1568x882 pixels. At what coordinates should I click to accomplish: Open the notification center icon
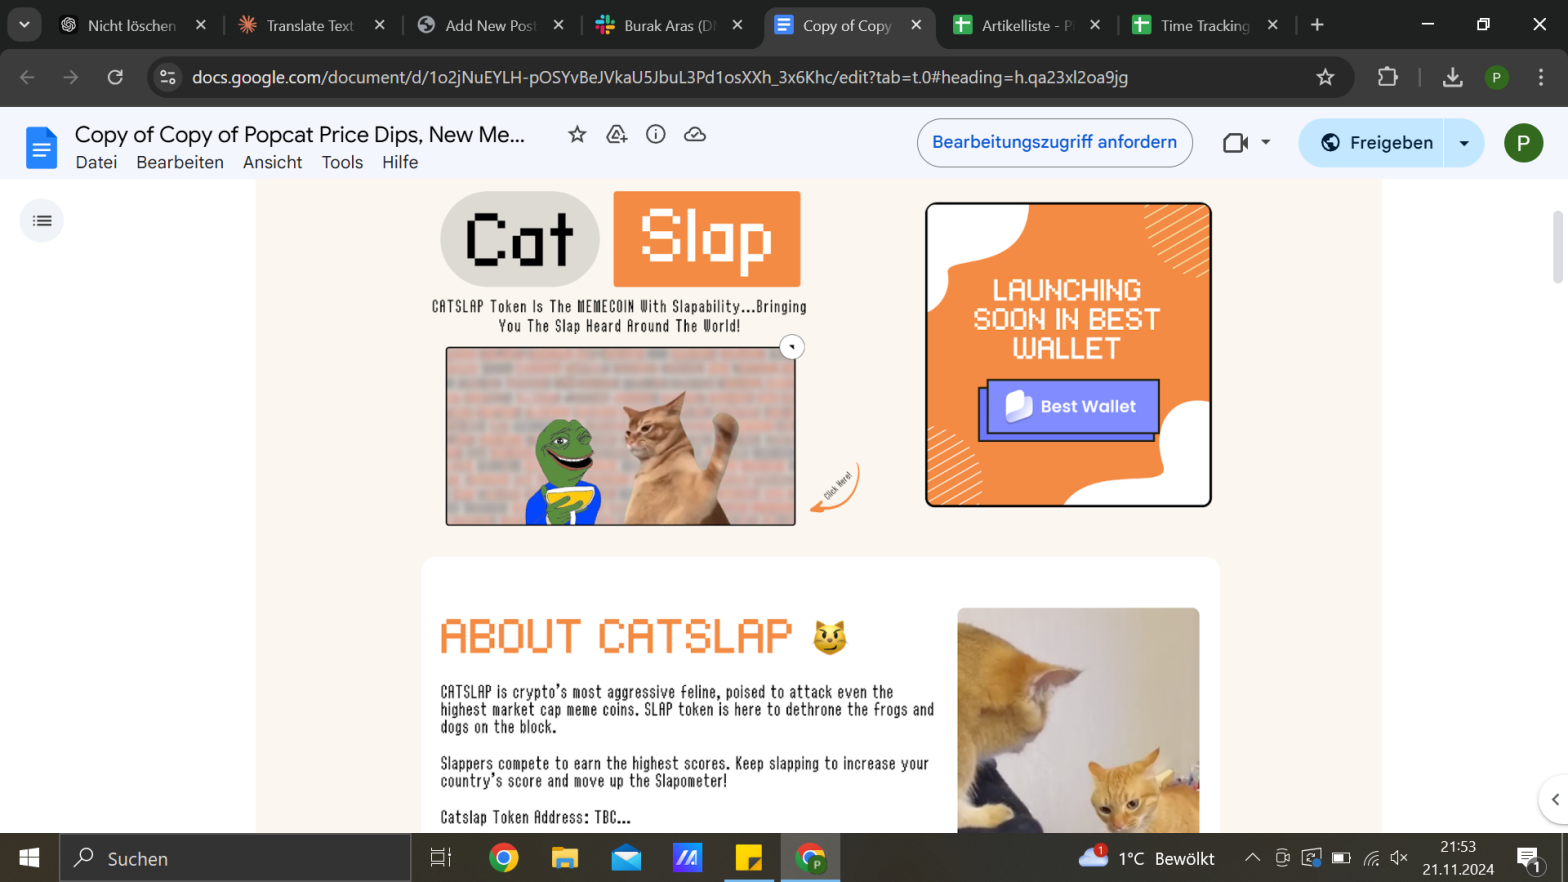click(x=1528, y=858)
